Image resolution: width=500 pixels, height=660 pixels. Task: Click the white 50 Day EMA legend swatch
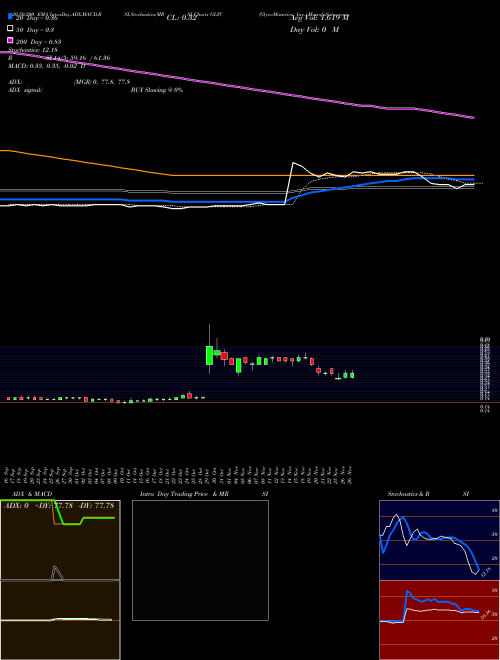pyautogui.click(x=10, y=29)
